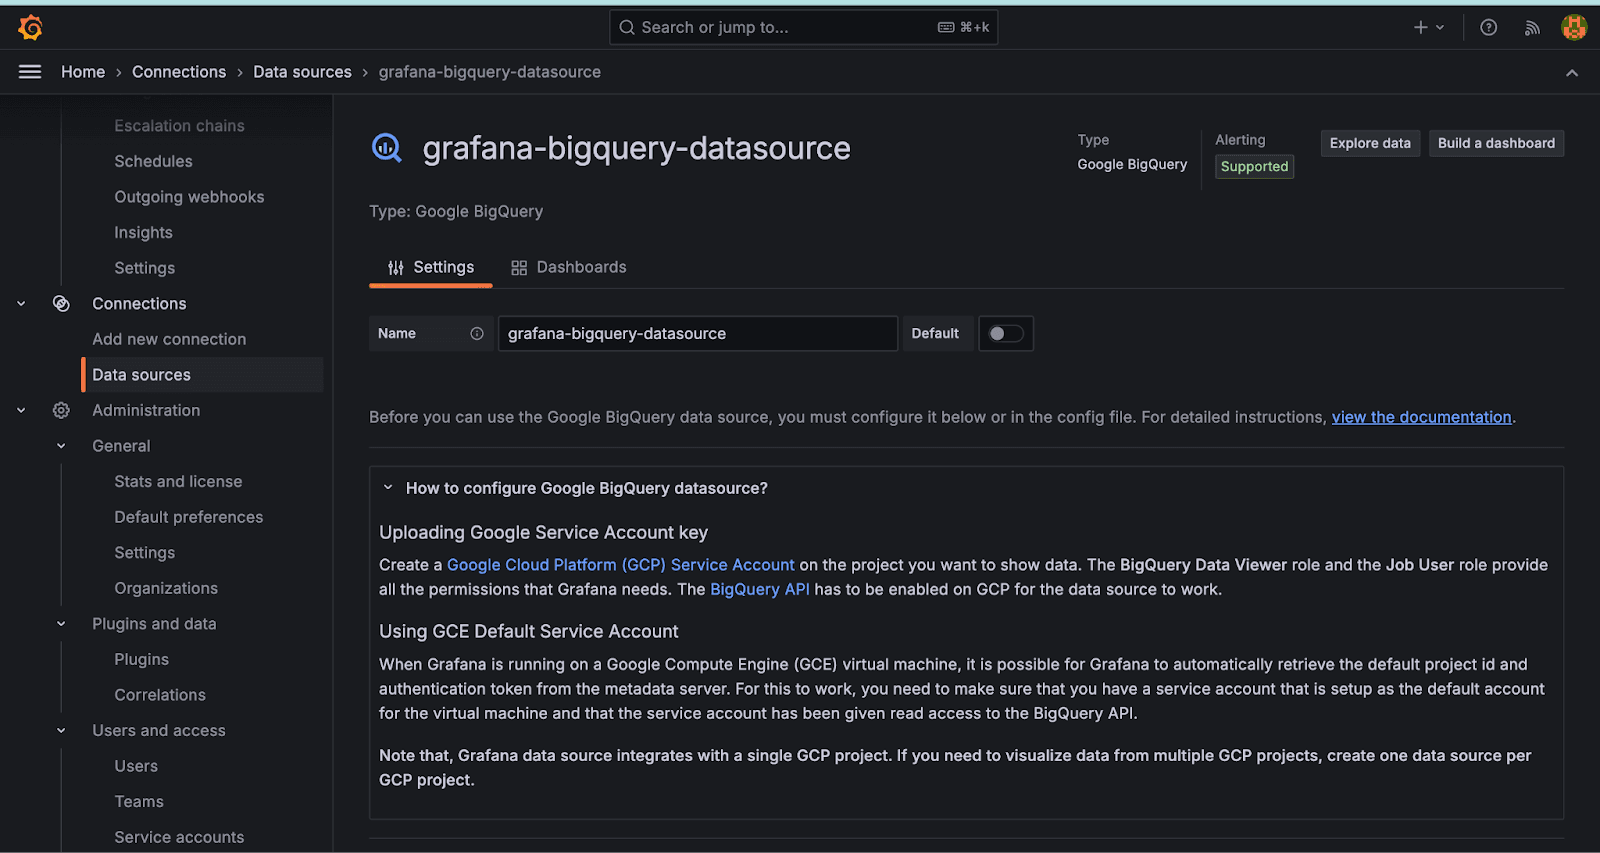
Task: Open Schedules in the sidebar
Action: tap(153, 162)
